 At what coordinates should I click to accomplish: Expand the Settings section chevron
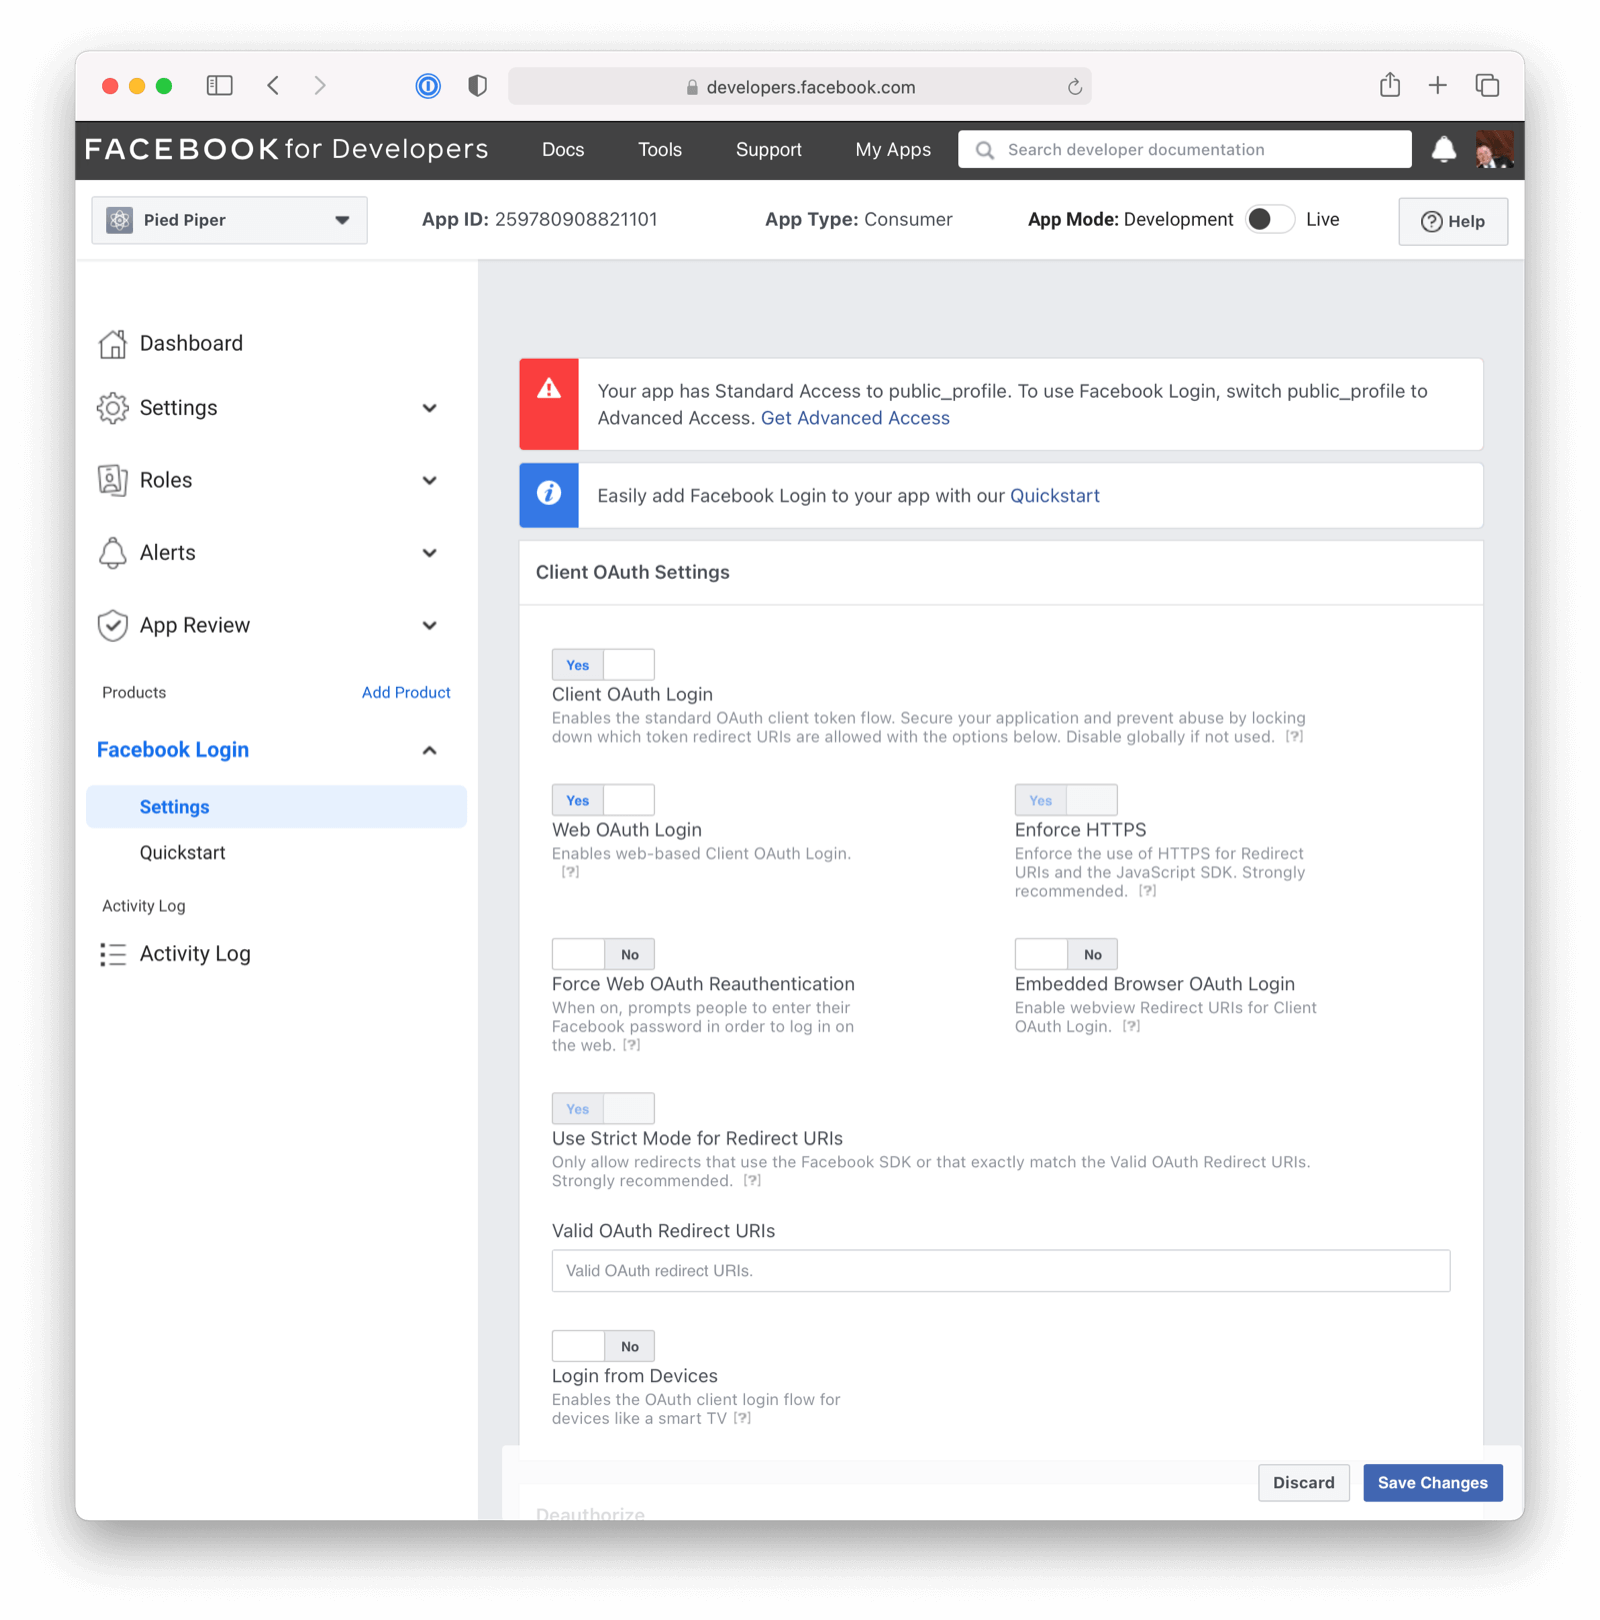430,408
